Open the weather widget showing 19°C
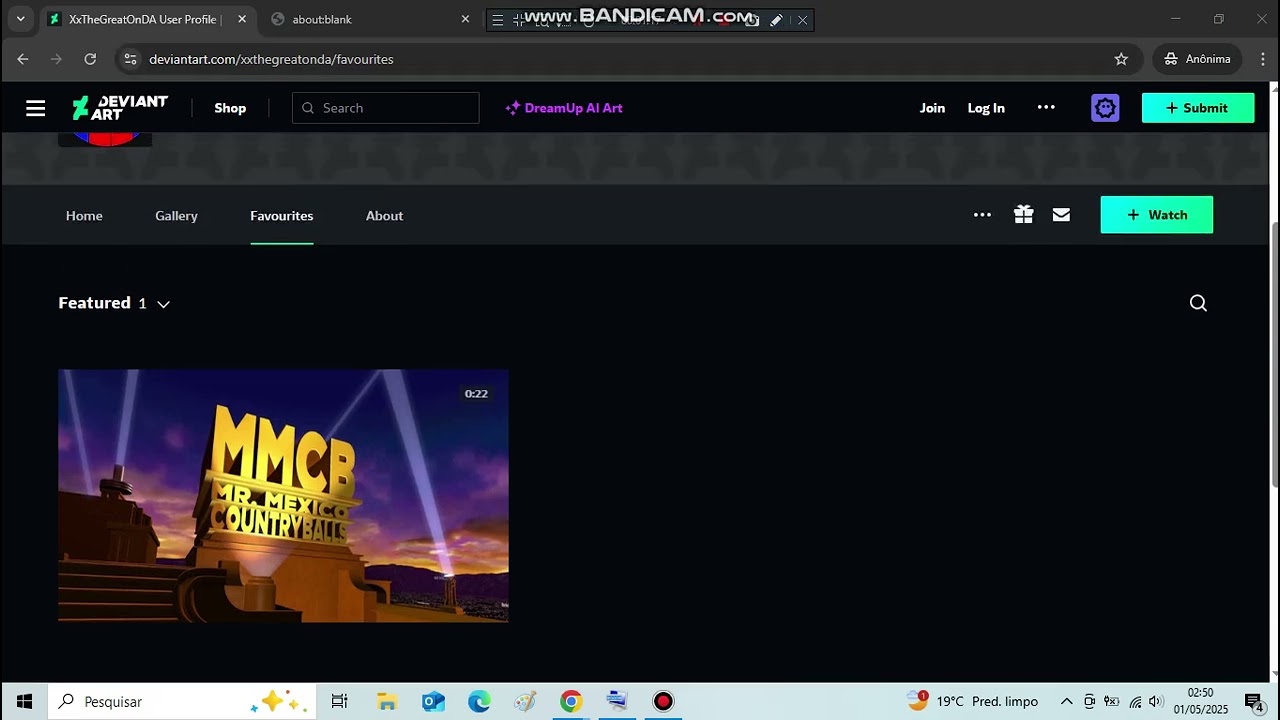This screenshot has height=720, width=1280. pos(972,701)
